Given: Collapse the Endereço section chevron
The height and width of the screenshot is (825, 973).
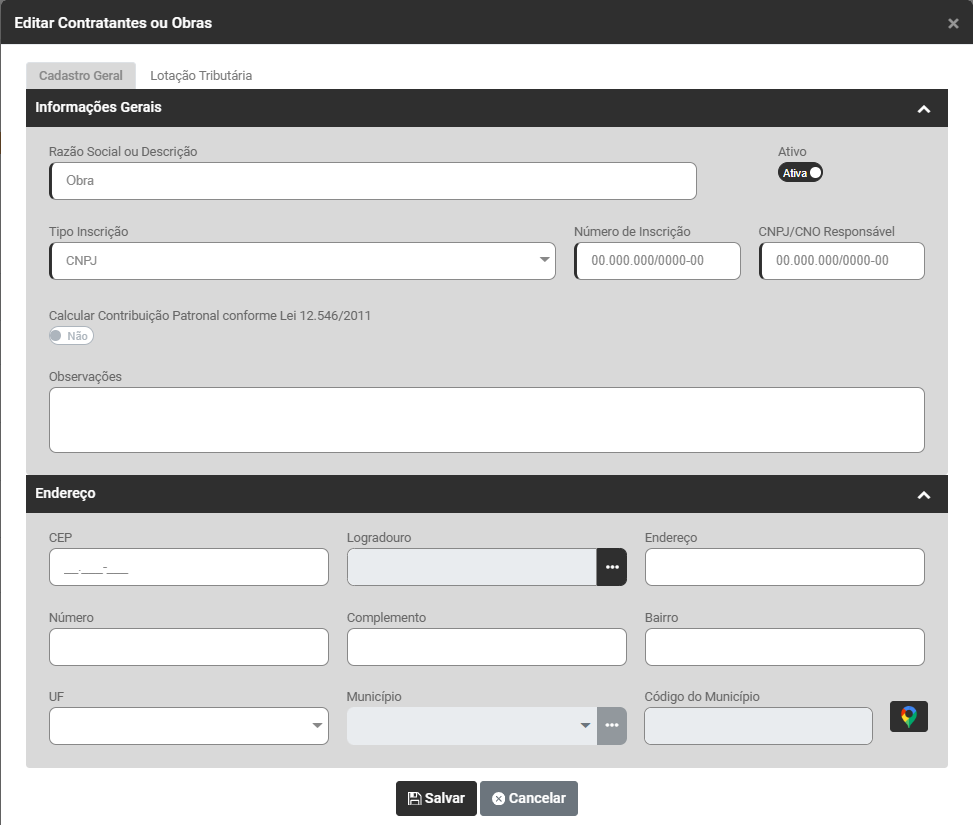Looking at the screenshot, I should [923, 495].
